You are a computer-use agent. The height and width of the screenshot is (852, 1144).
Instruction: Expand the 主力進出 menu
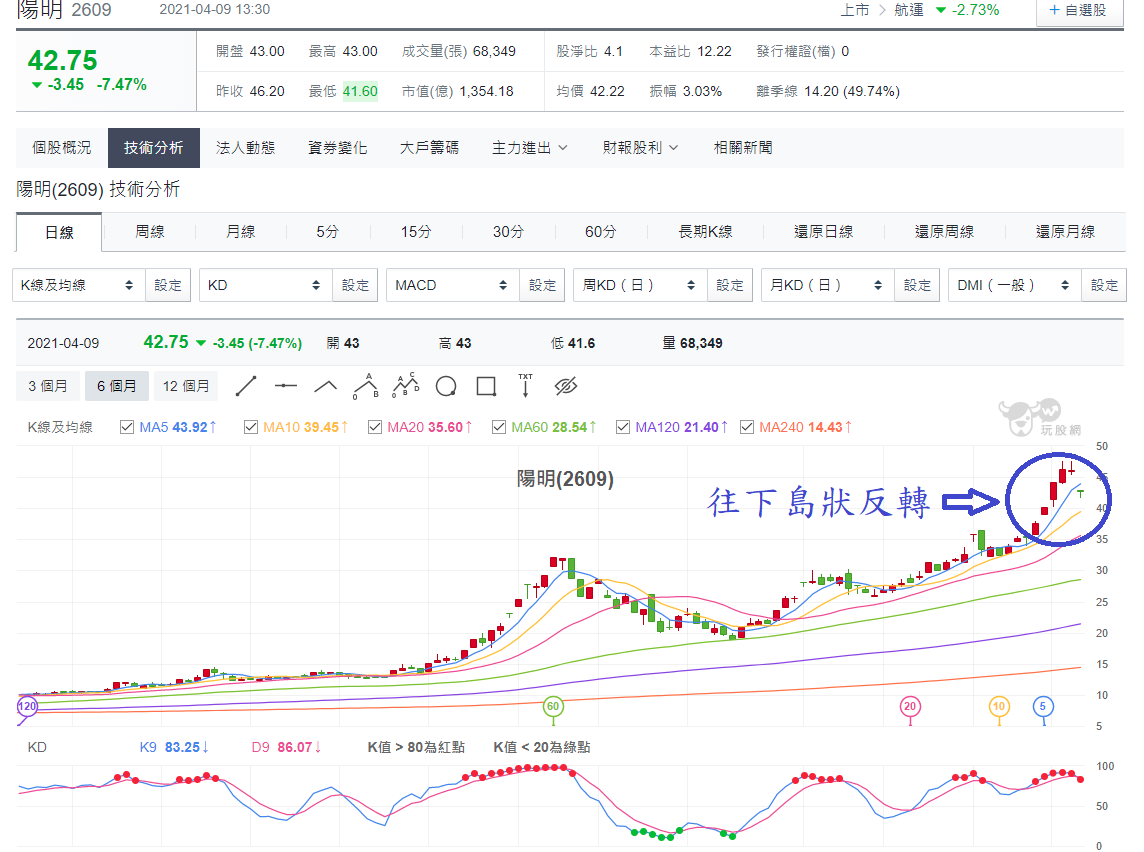coord(530,148)
